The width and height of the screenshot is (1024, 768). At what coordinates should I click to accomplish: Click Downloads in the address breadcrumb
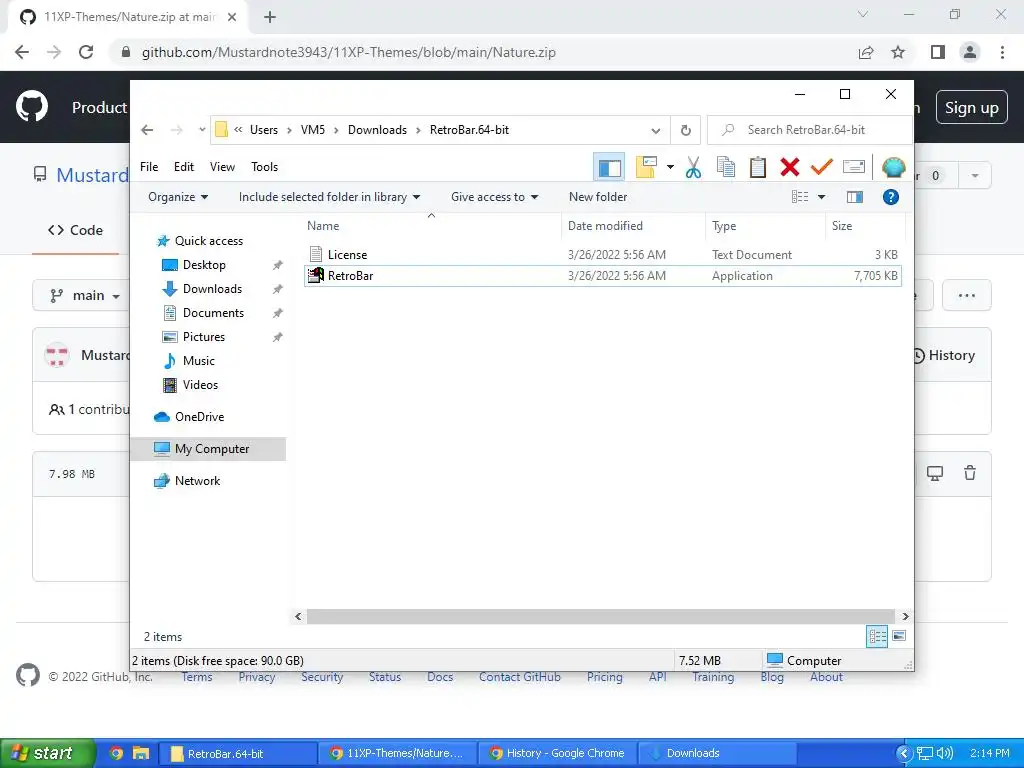click(377, 130)
